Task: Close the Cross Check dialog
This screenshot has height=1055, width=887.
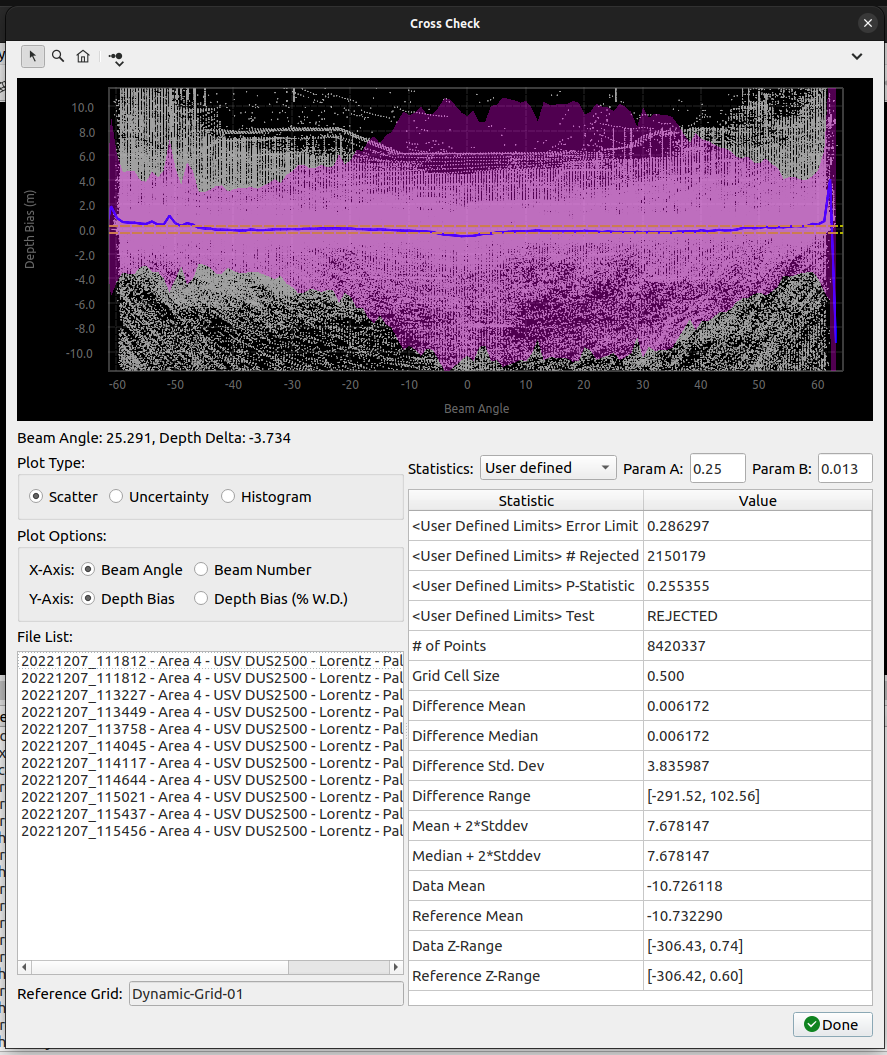Action: [867, 23]
